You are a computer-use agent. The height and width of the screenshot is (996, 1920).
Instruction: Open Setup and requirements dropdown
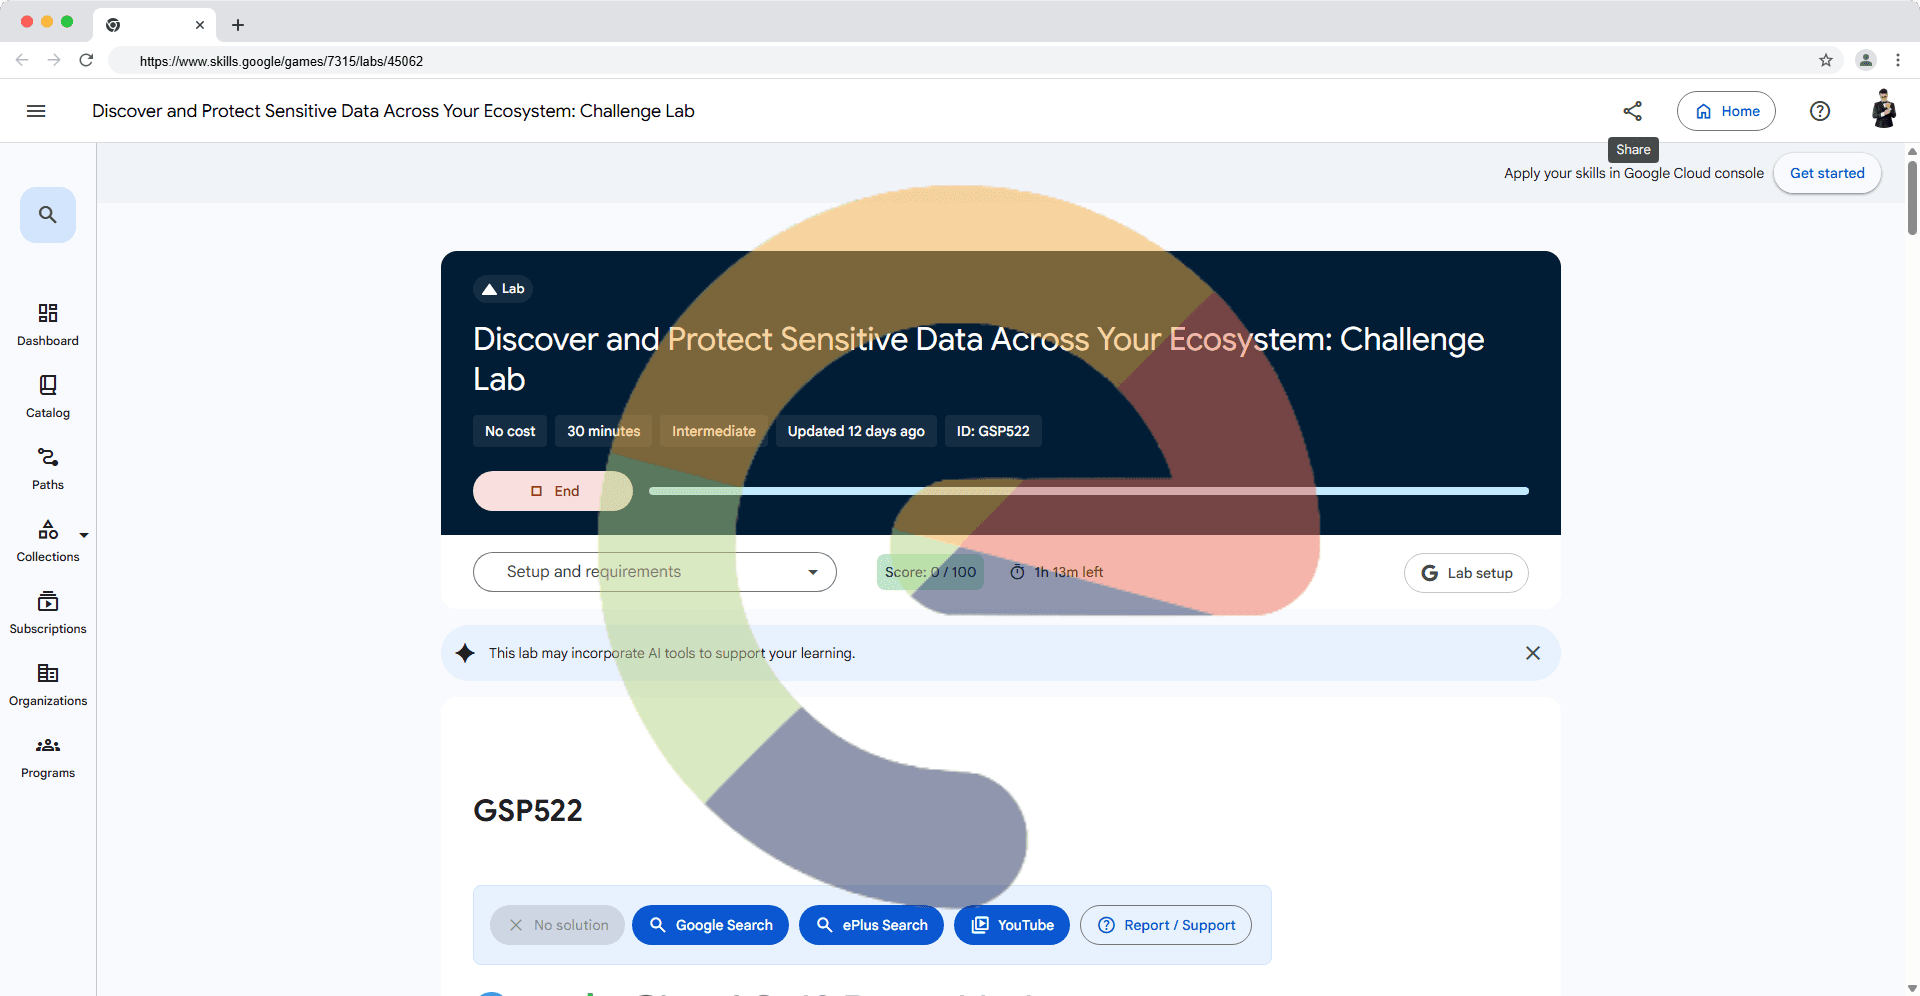click(655, 572)
